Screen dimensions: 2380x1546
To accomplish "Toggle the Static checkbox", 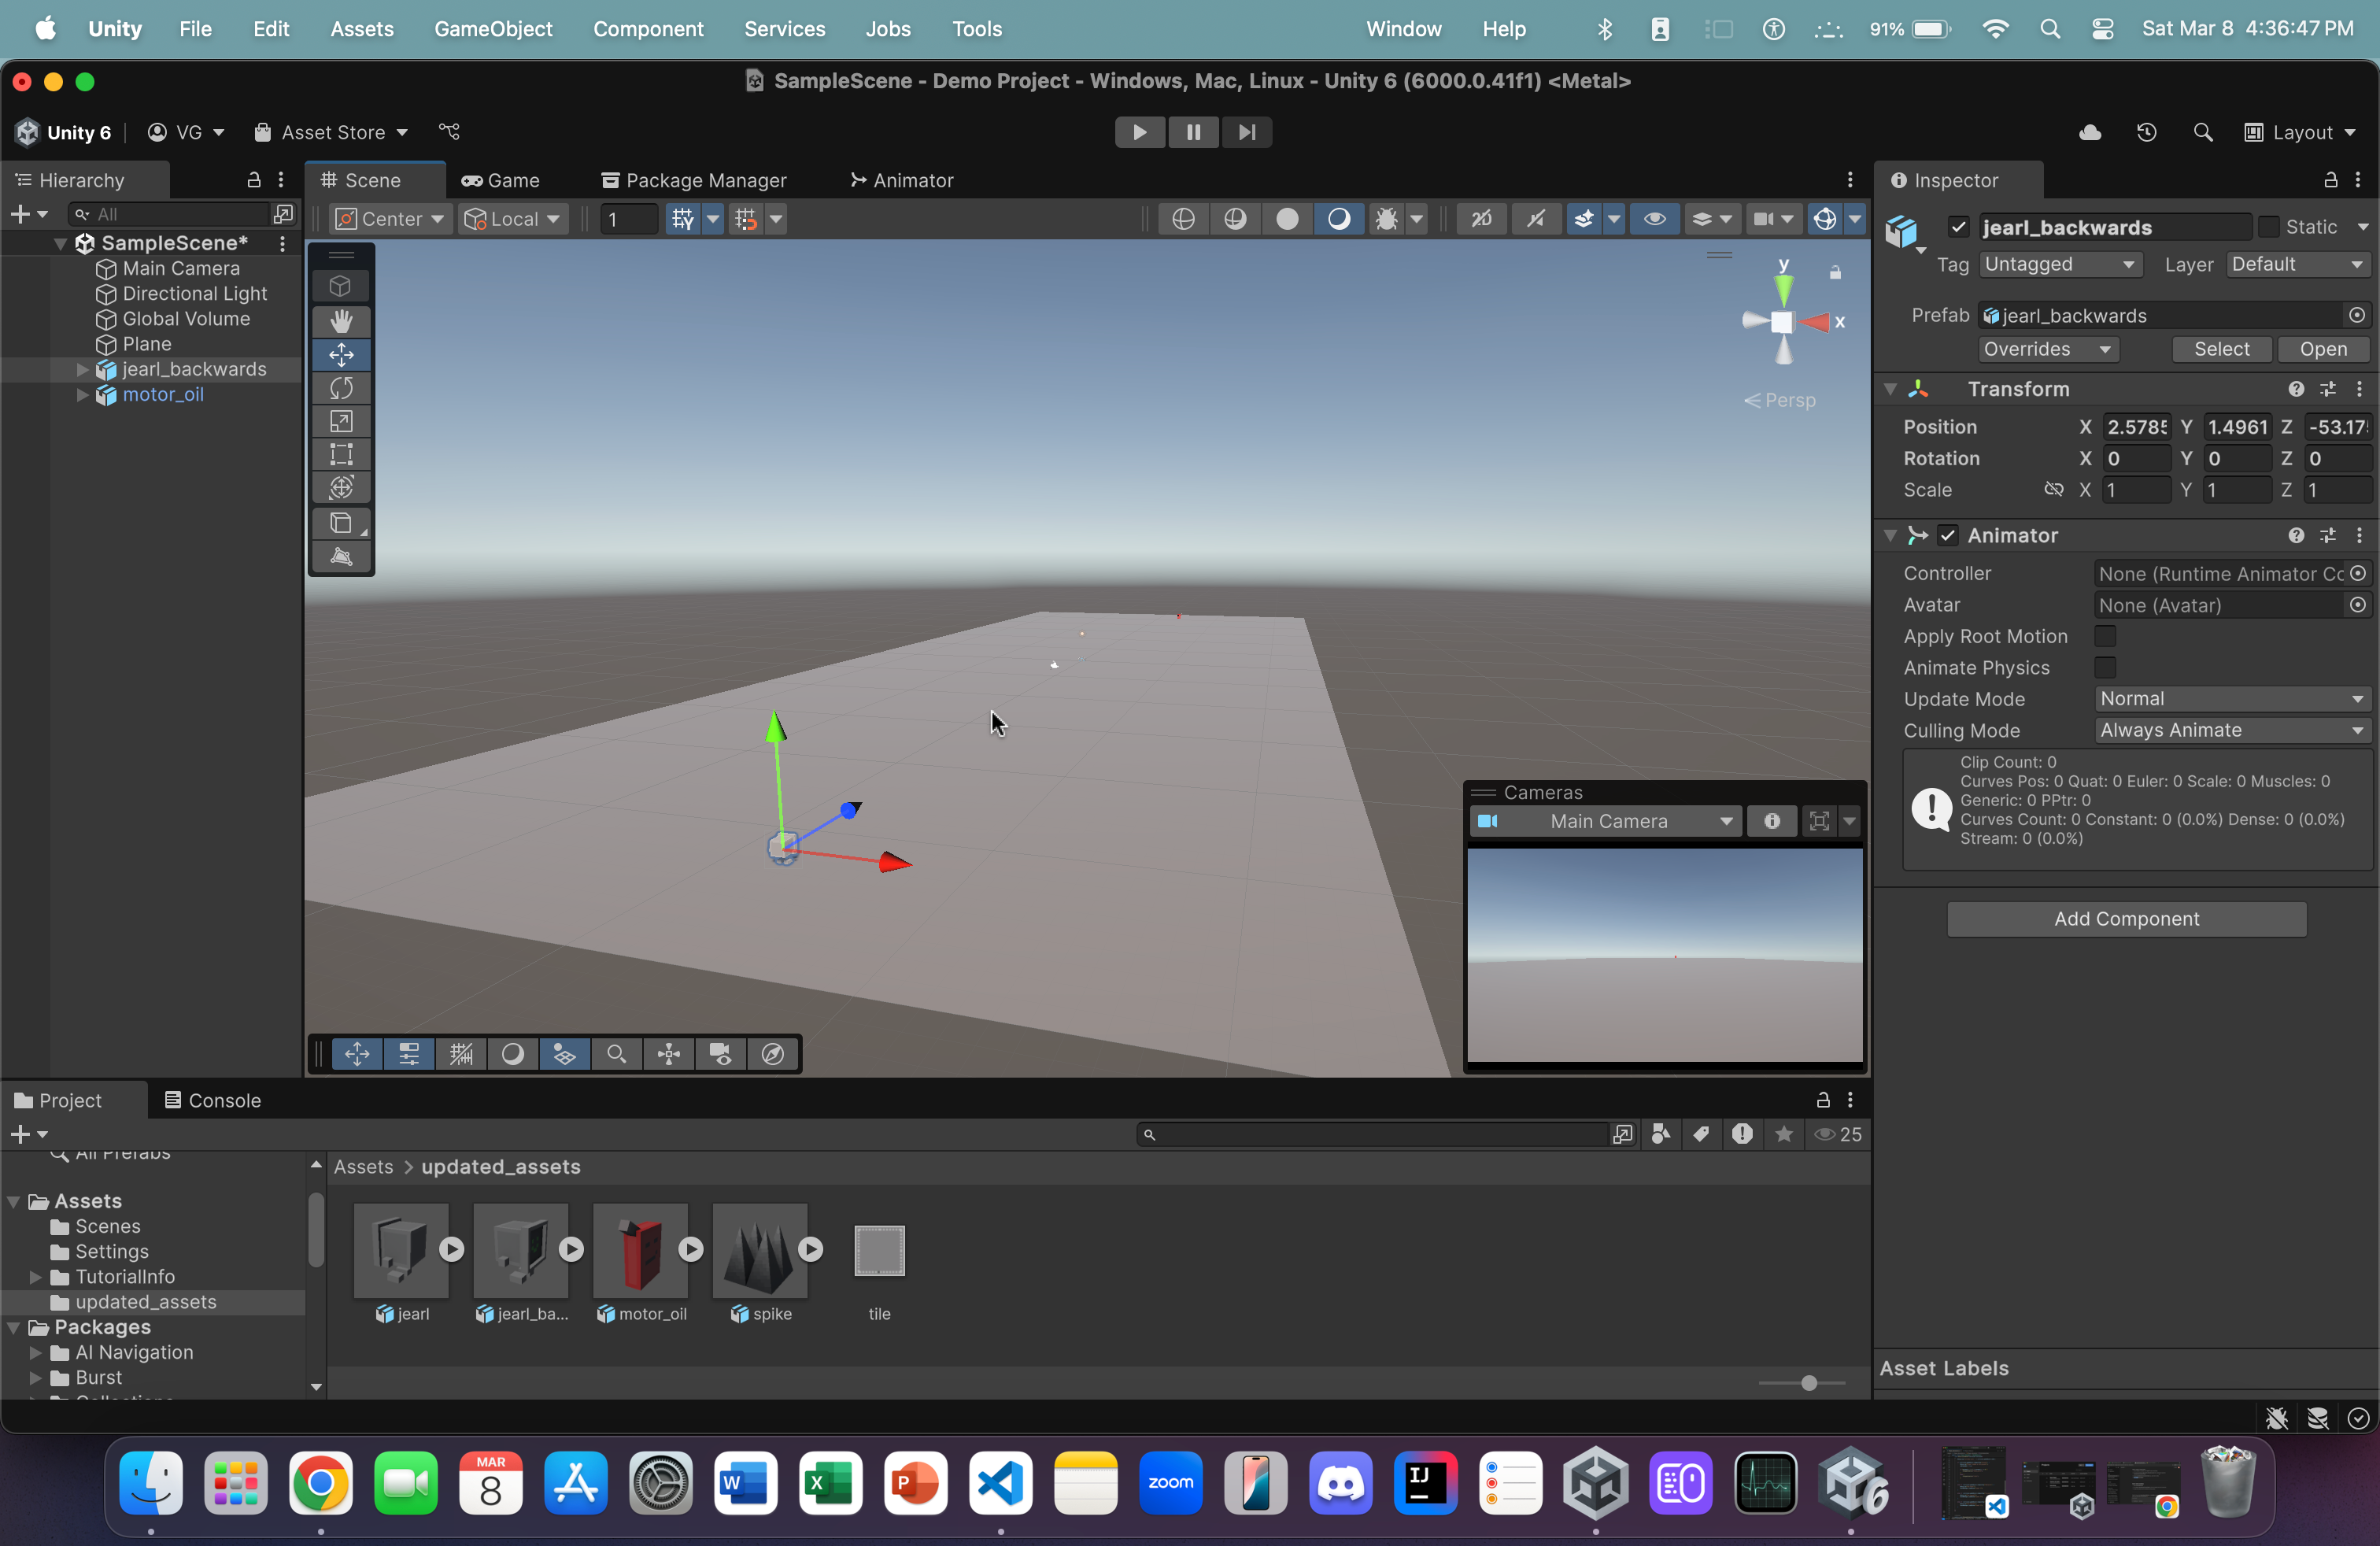I will [x=2268, y=227].
